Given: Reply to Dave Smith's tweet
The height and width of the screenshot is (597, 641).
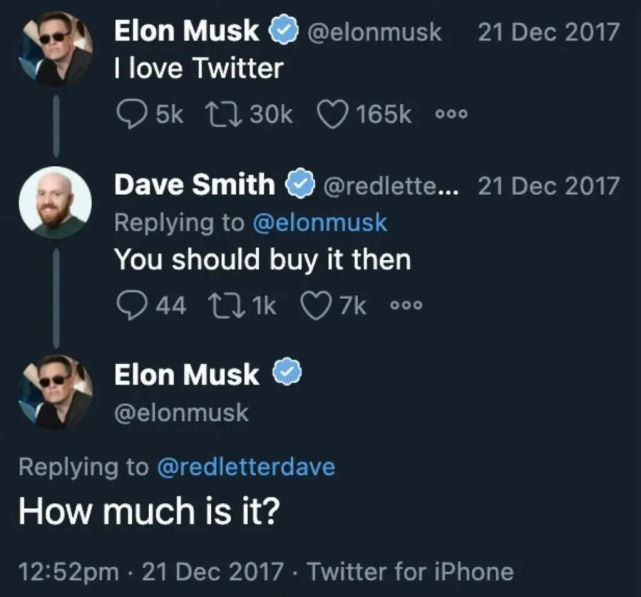Looking at the screenshot, I should pyautogui.click(x=131, y=305).
